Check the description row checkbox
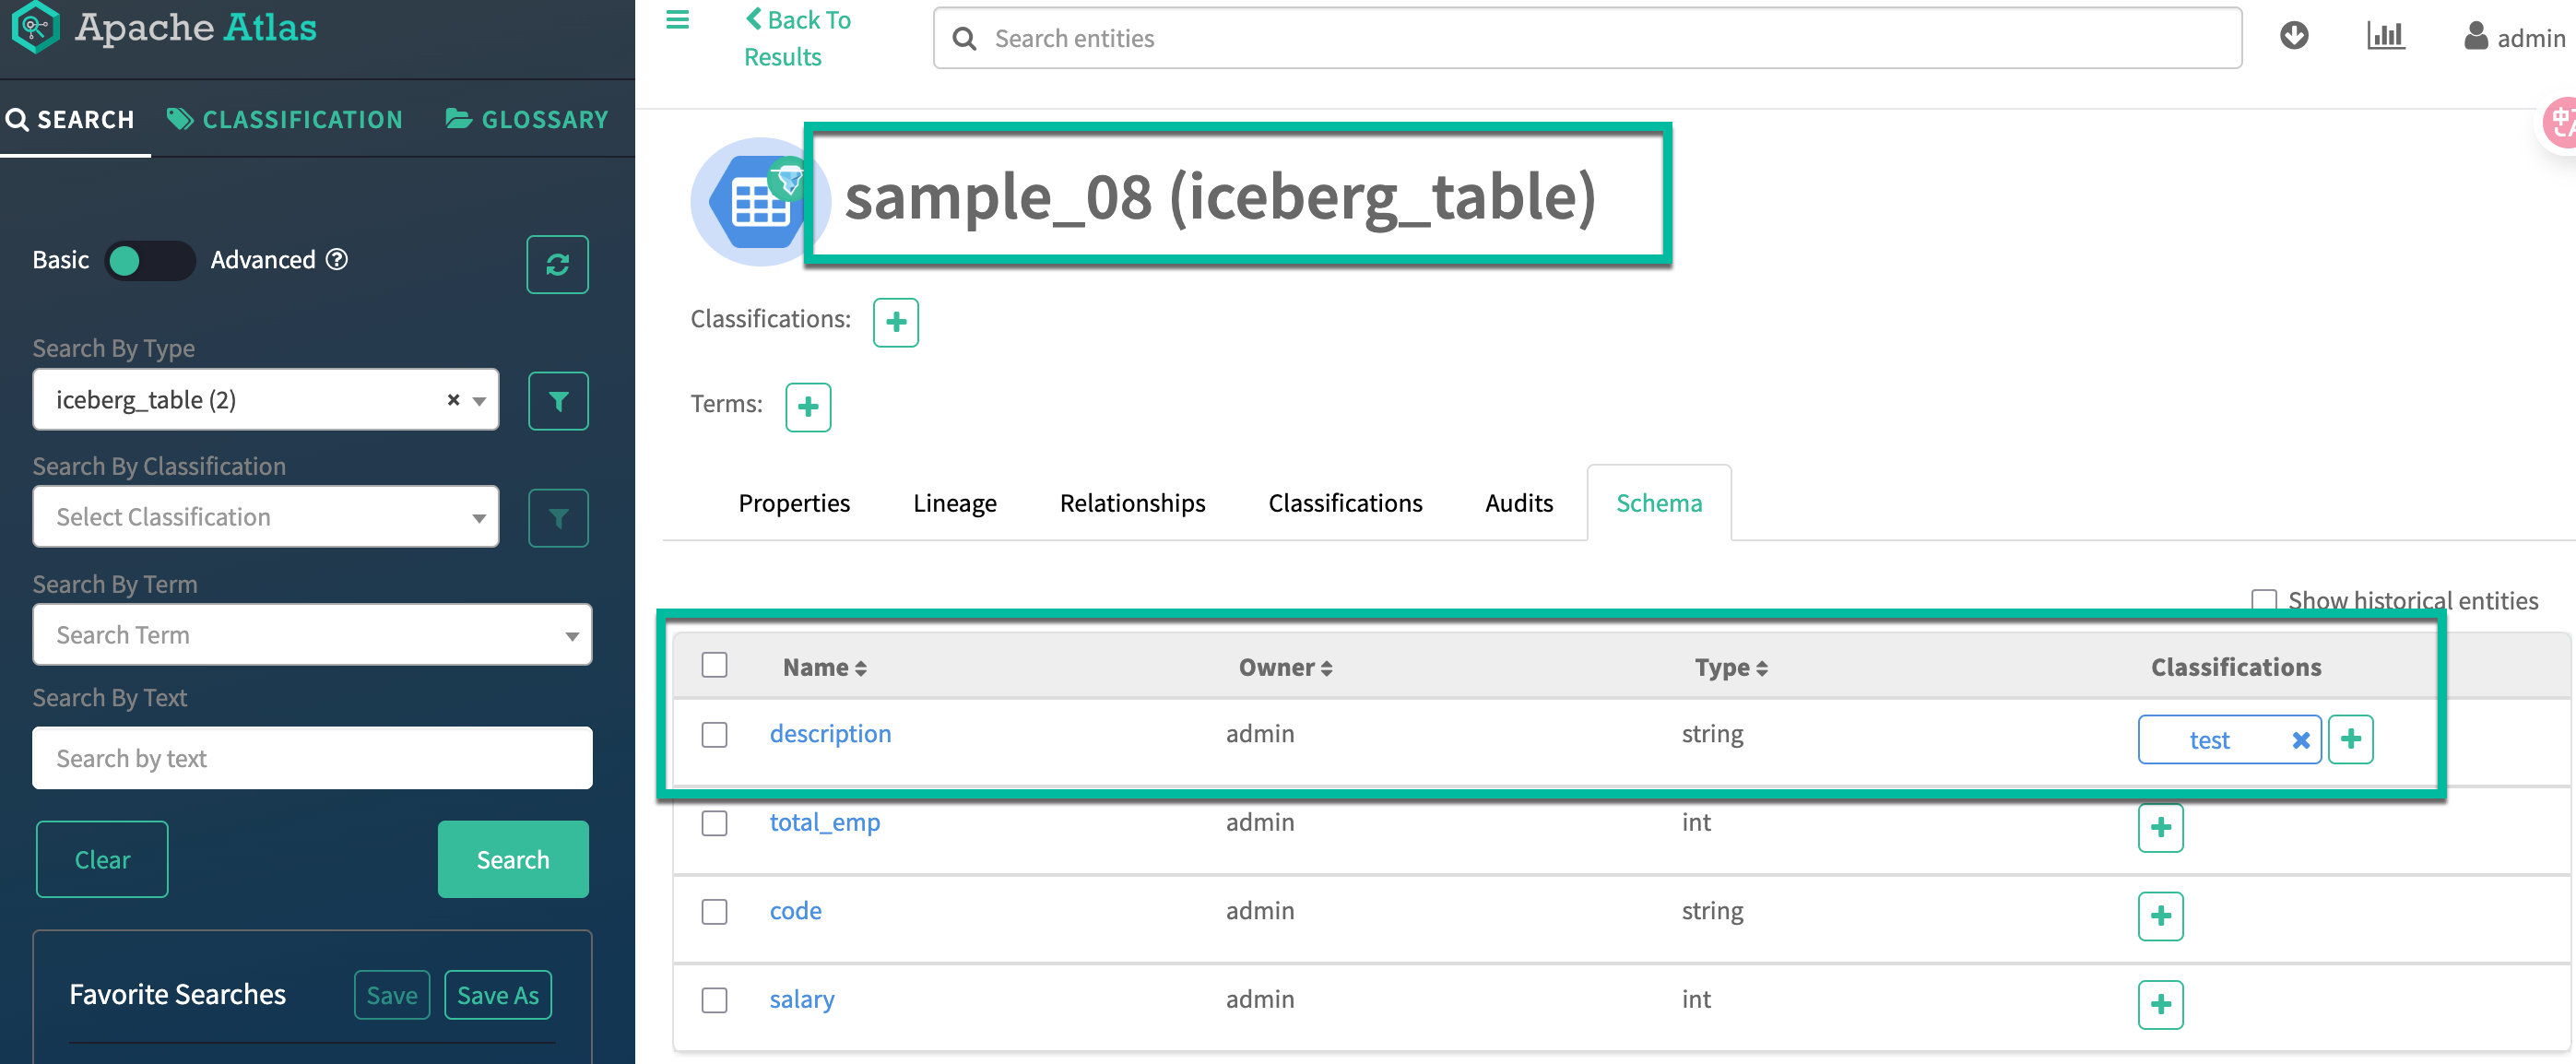The width and height of the screenshot is (2576, 1064). coord(714,735)
